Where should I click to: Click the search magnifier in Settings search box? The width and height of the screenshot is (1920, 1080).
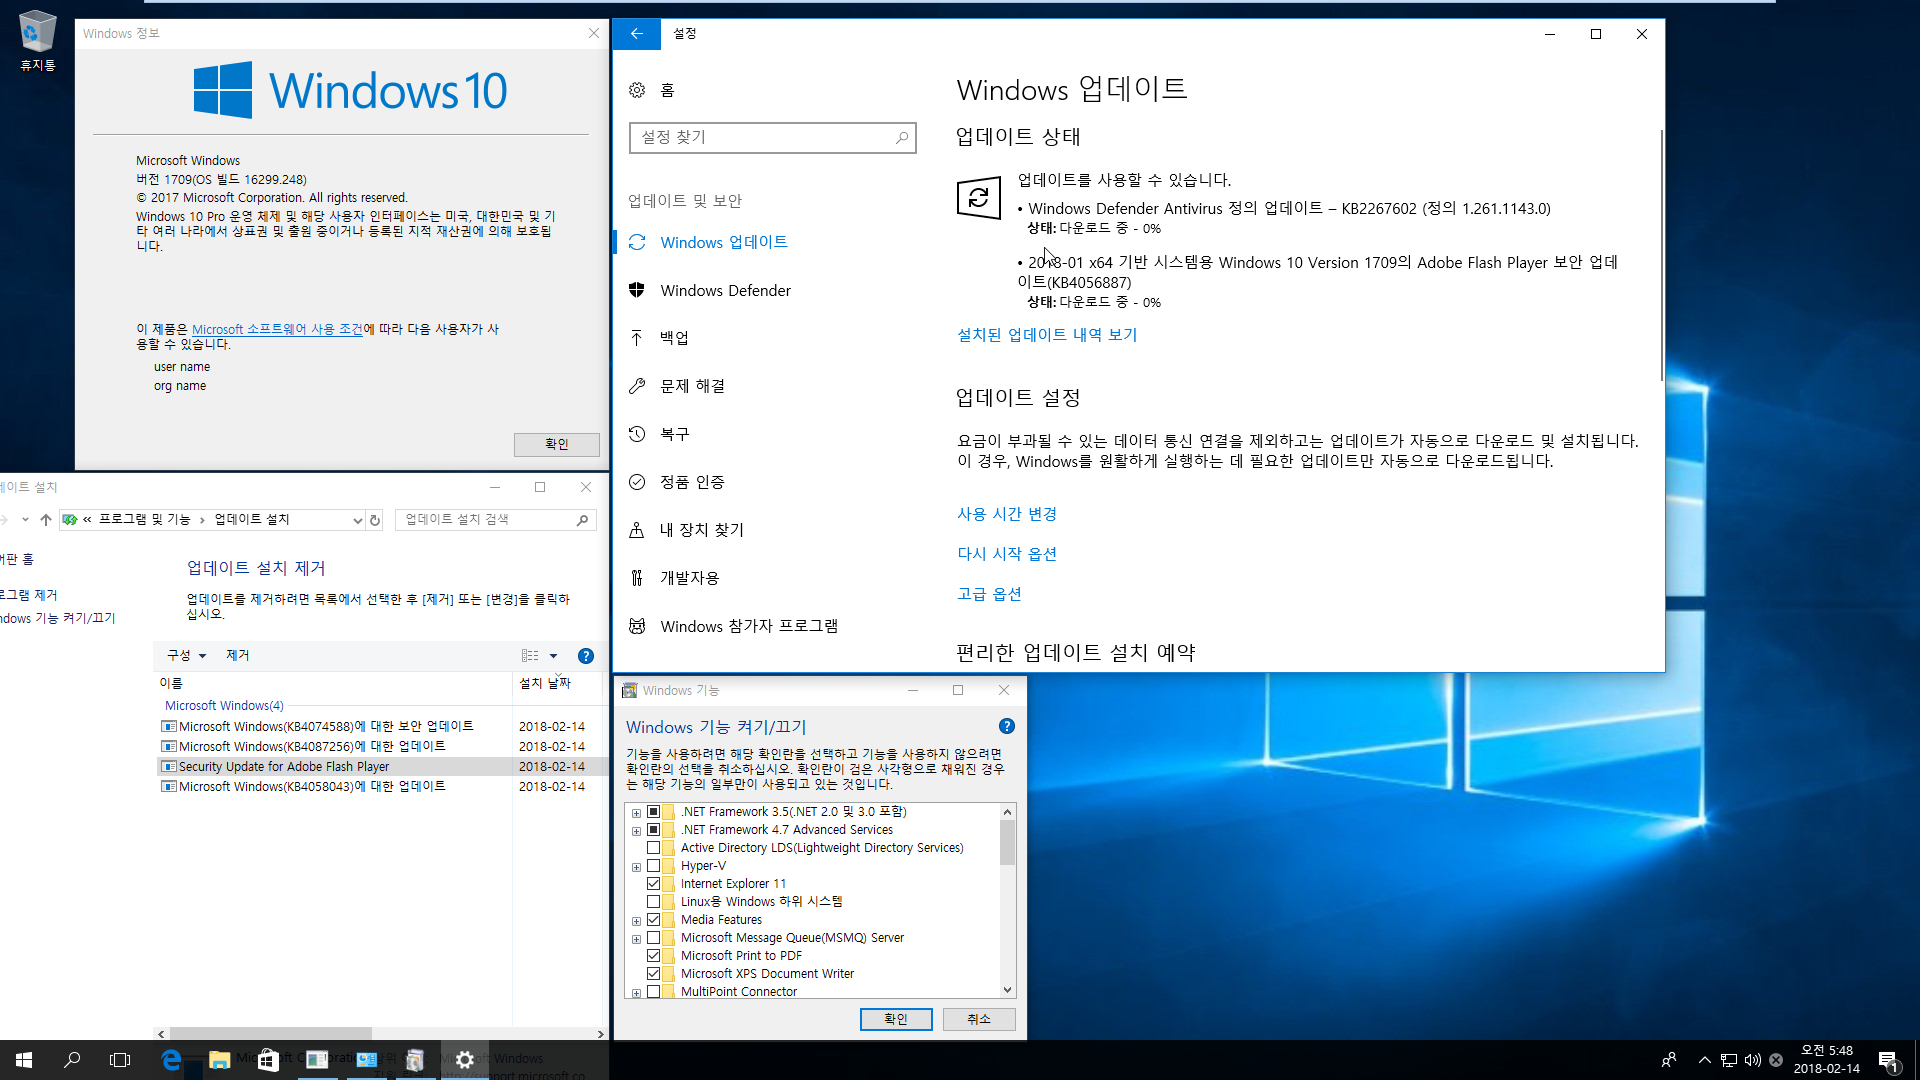[x=901, y=137]
